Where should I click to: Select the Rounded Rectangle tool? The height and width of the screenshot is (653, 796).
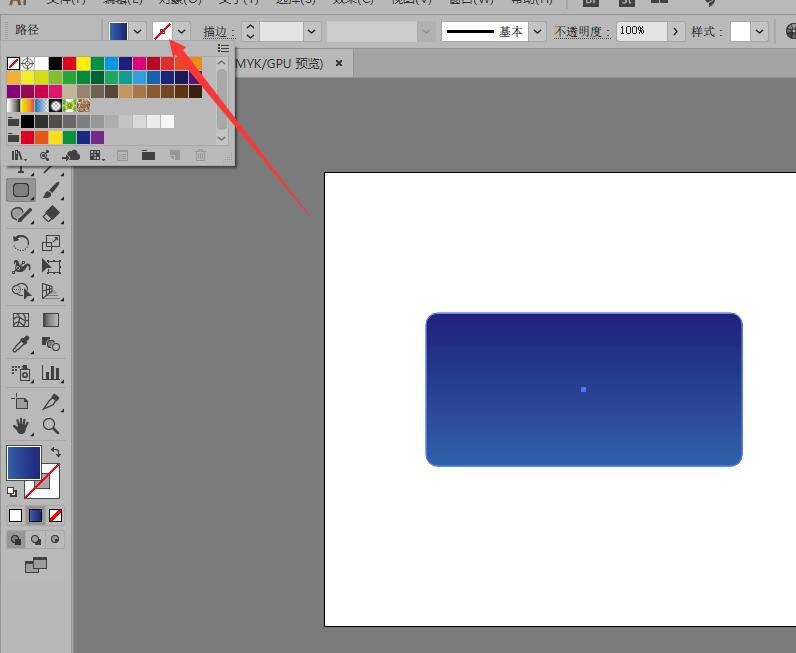tap(21, 190)
